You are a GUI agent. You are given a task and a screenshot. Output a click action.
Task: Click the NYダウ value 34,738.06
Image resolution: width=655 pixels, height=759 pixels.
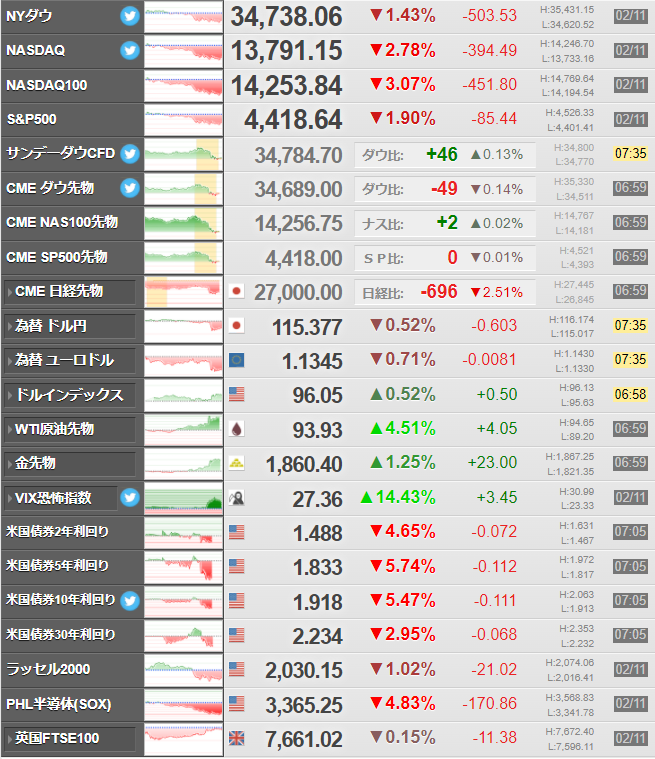click(x=286, y=17)
